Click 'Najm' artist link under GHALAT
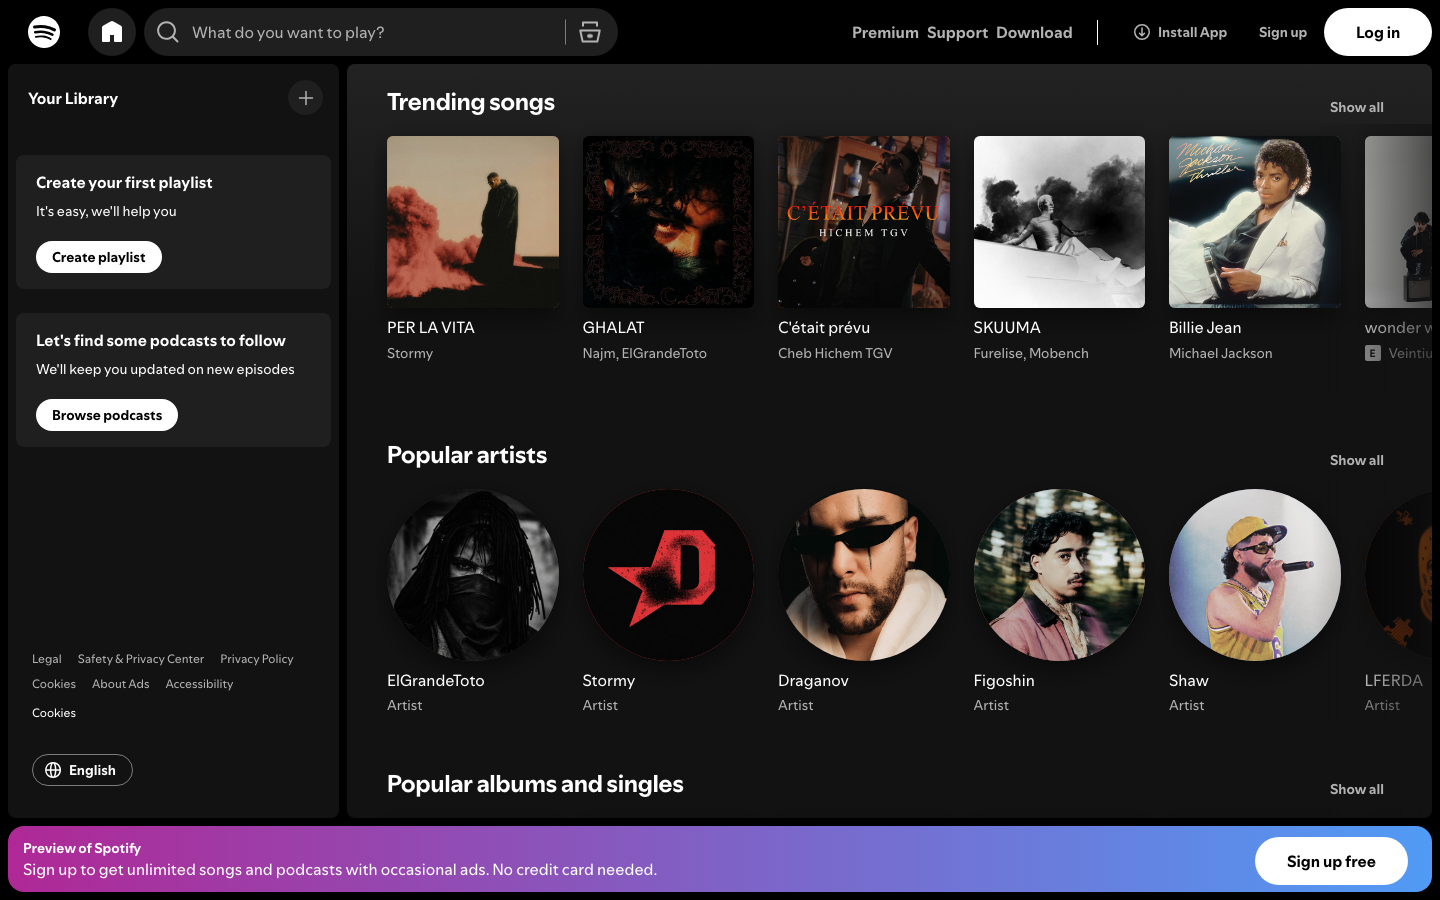This screenshot has height=900, width=1440. click(x=599, y=353)
